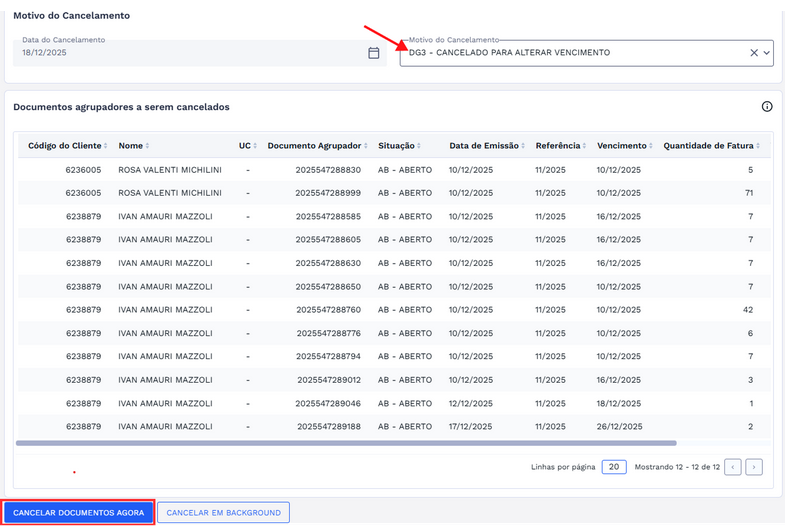787x532 pixels.
Task: Clear the selected cancellation reason with X
Action: (x=754, y=53)
